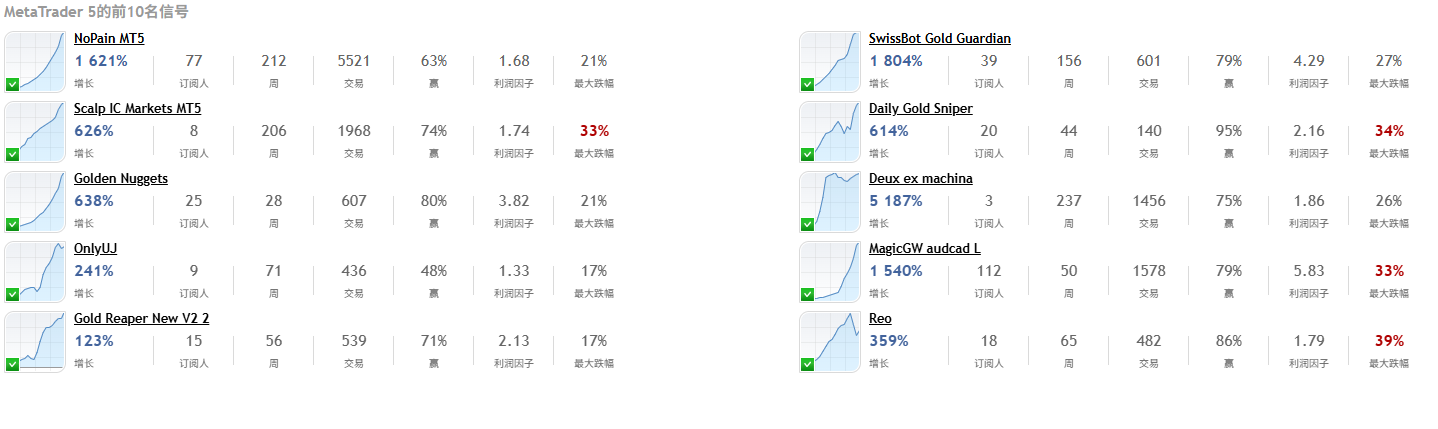Open Golden Nuggets signal page
This screenshot has height=429, width=1438.
(121, 179)
